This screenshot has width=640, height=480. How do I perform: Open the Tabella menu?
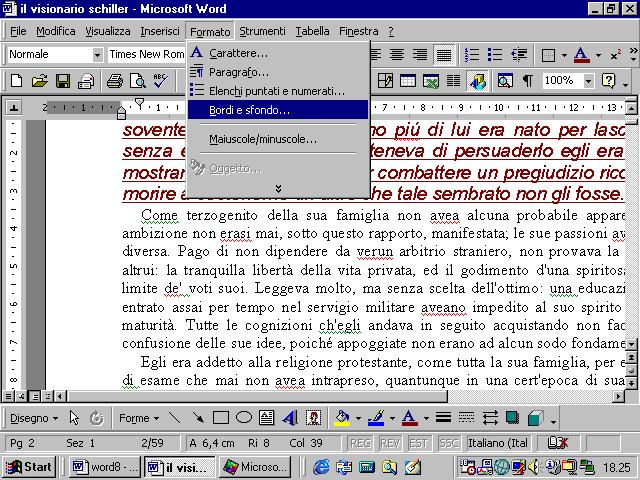click(312, 31)
